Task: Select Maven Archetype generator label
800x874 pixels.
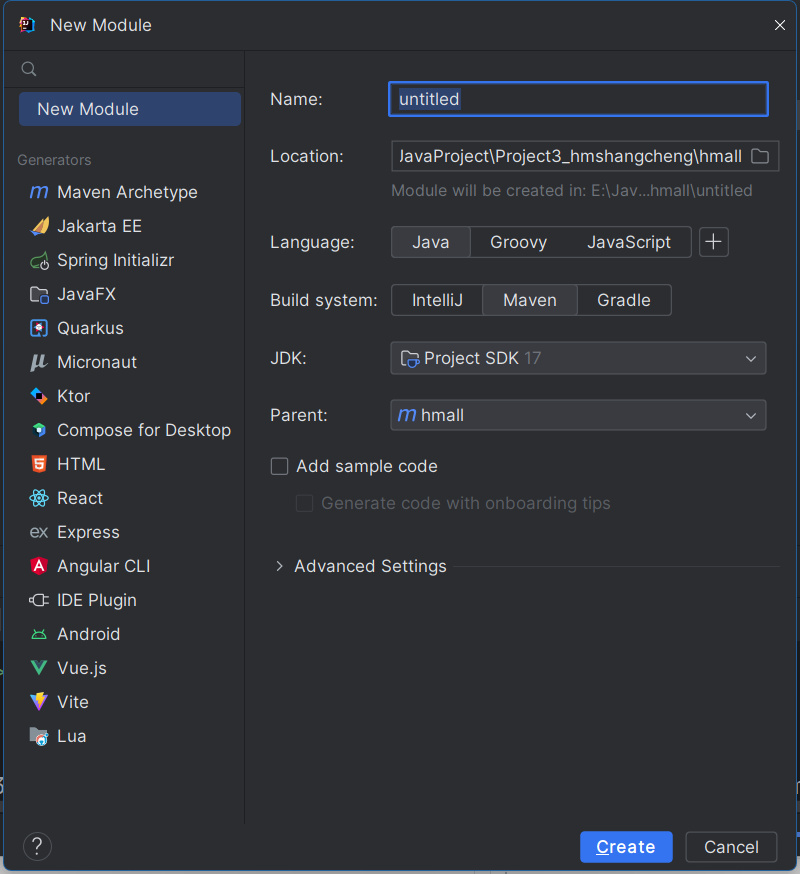Action: point(128,192)
